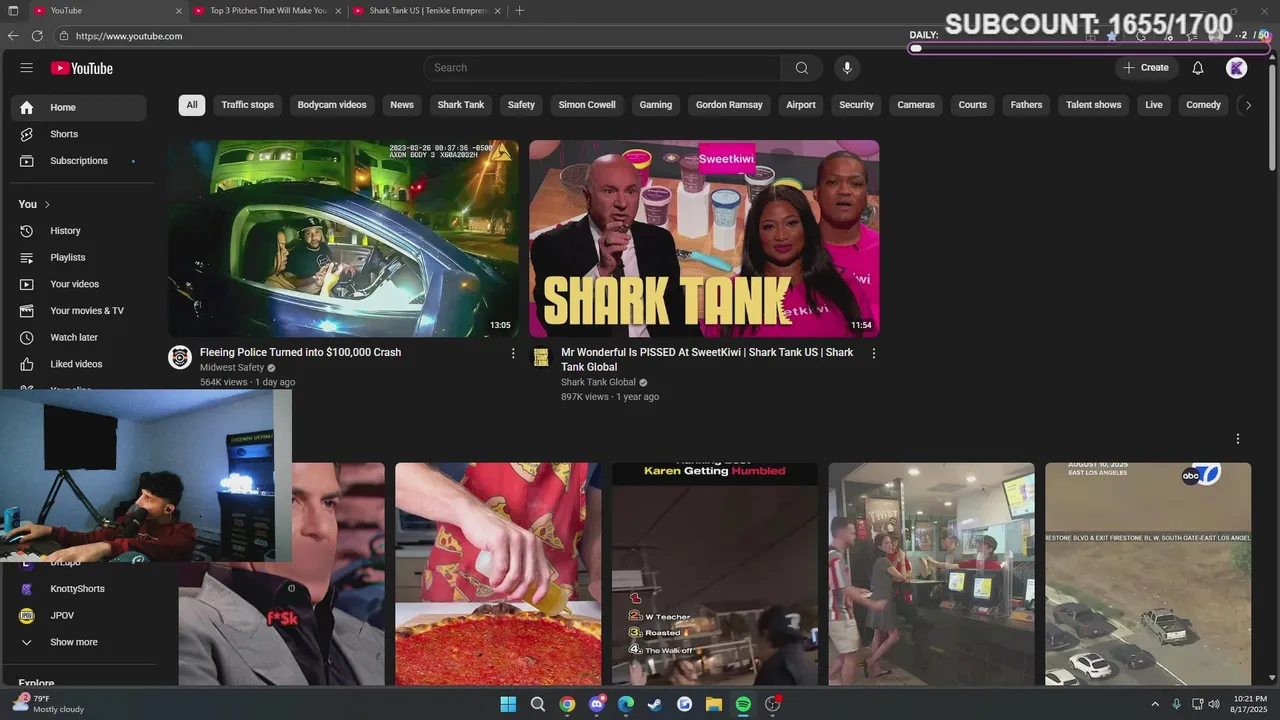Select the Traffic stops chip
Image resolution: width=1280 pixels, height=720 pixels.
248,105
